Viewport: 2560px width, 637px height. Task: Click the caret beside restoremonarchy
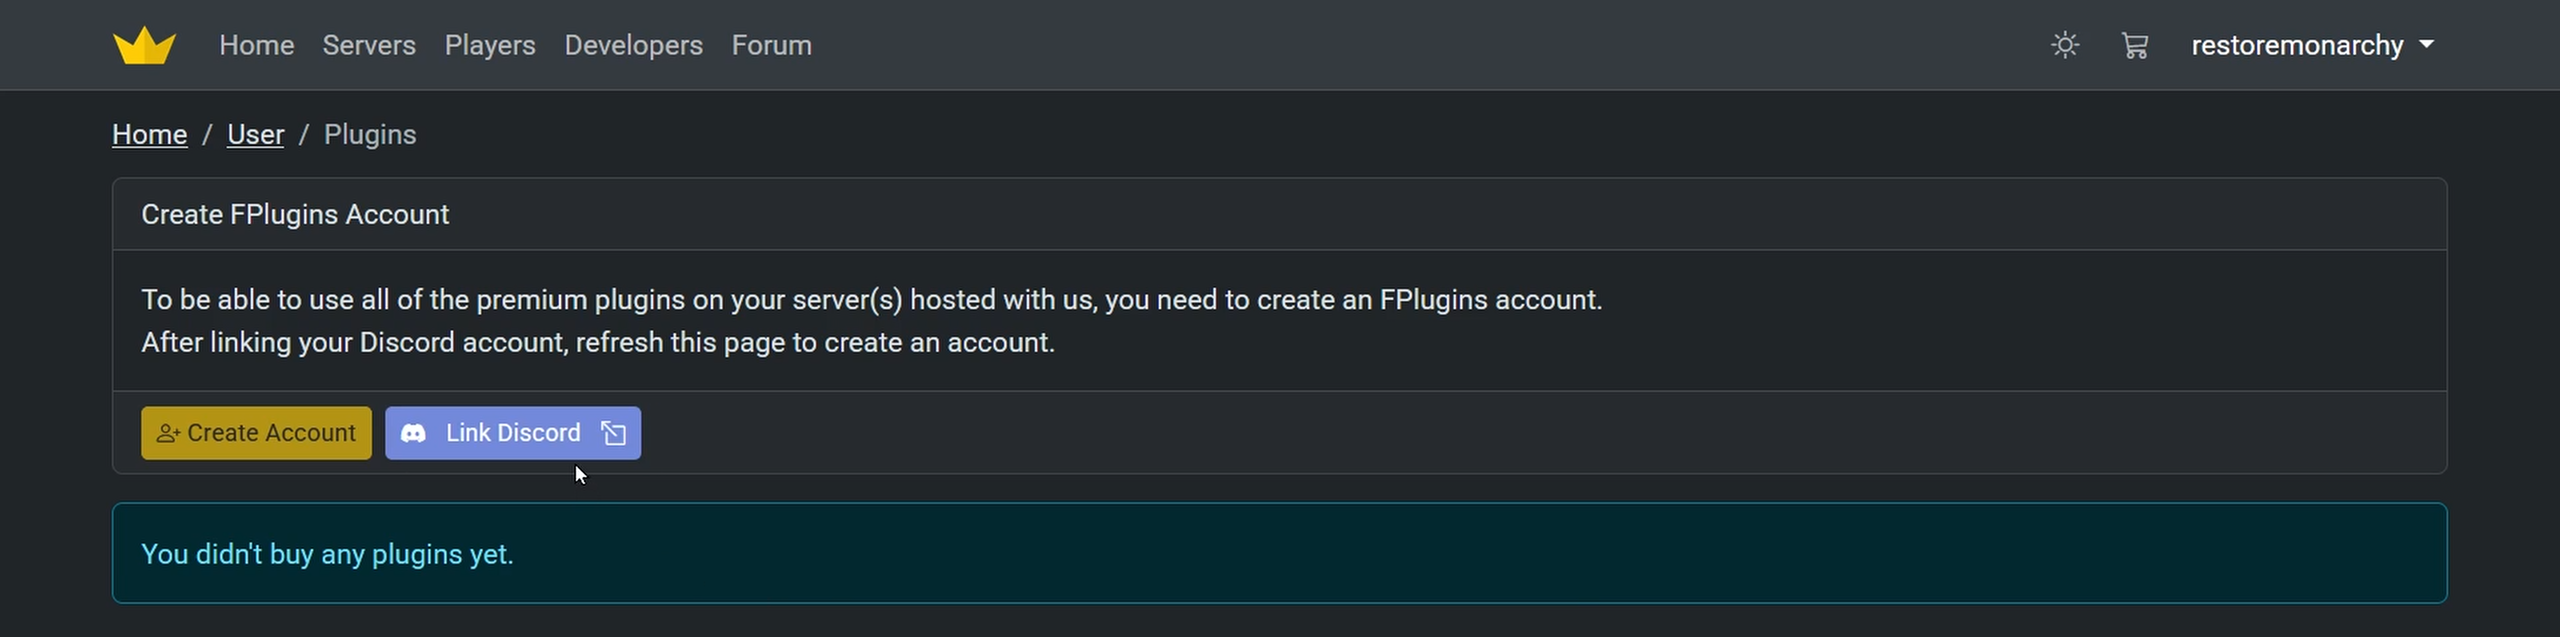coord(2427,45)
